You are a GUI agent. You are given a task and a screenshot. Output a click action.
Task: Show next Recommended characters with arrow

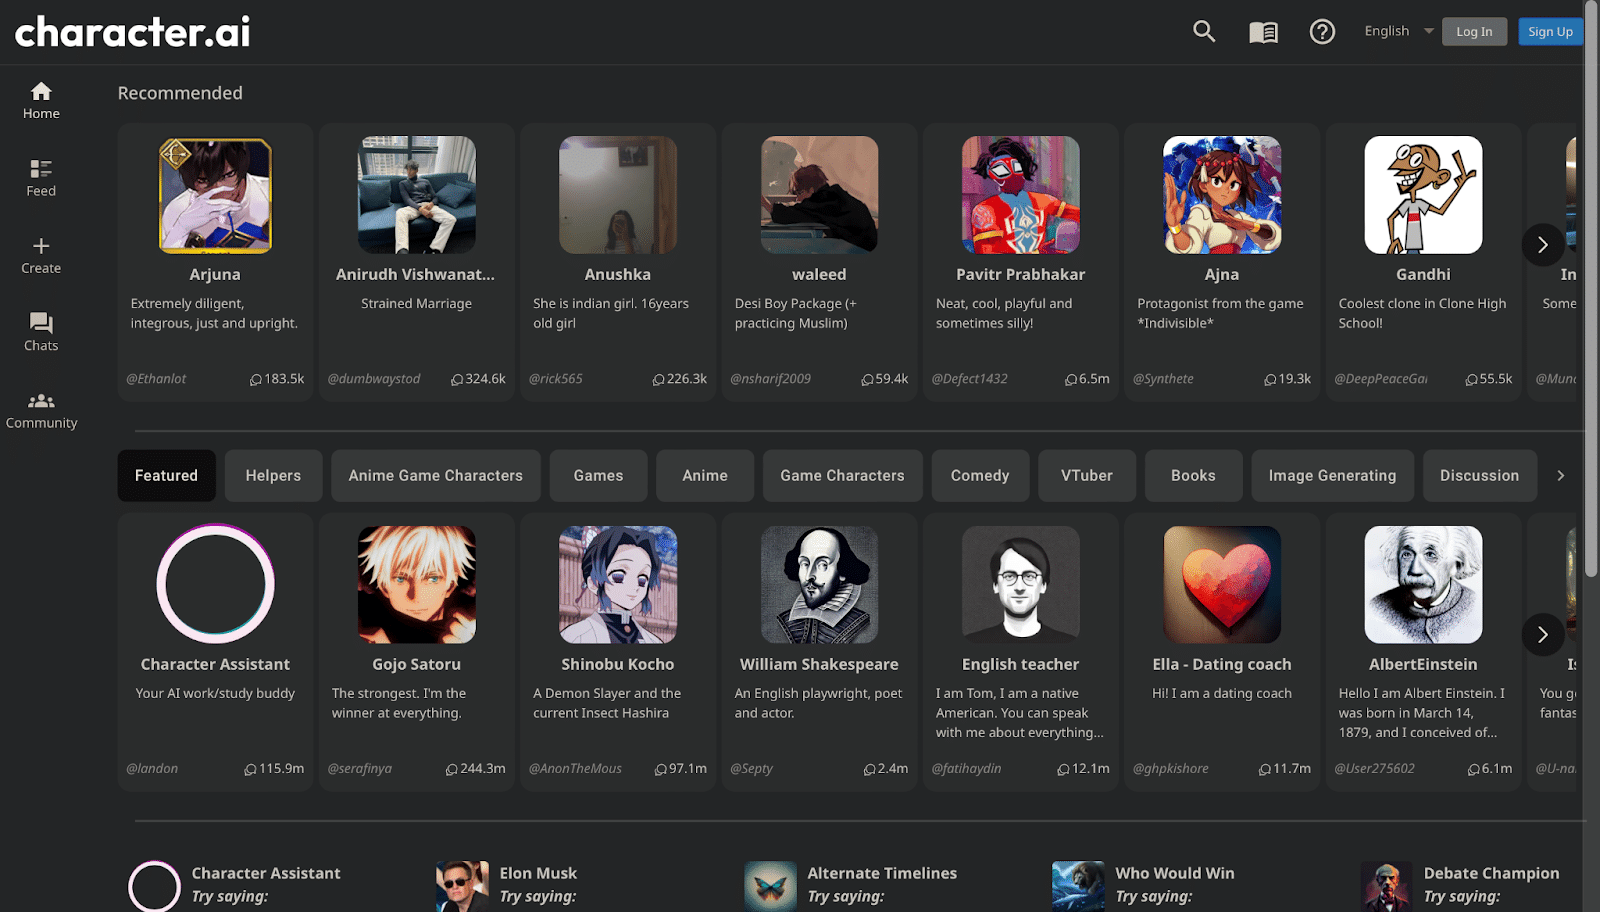point(1543,244)
